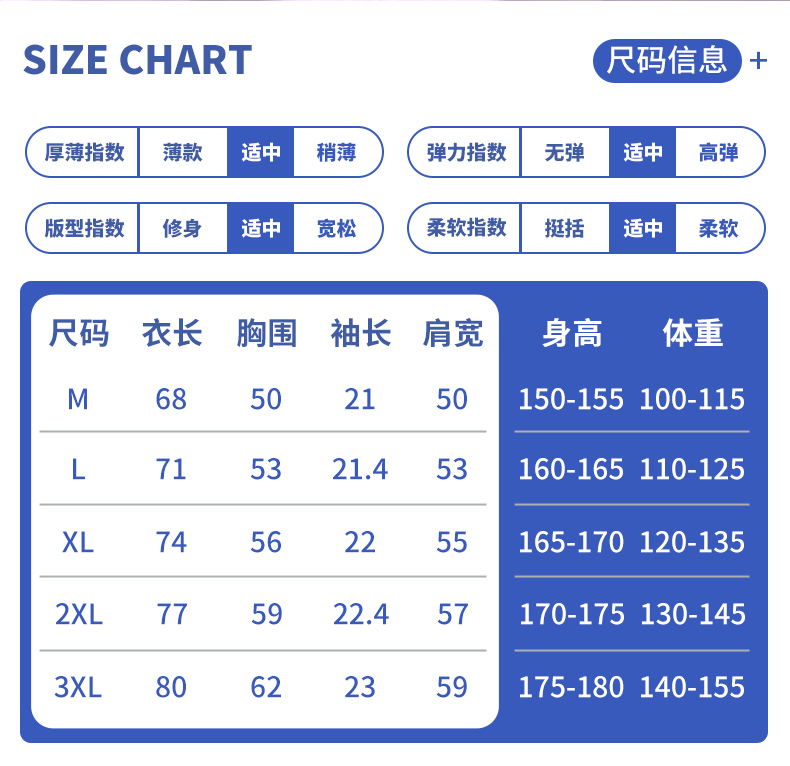Click the 体重 column header
Viewport: 790px width, 766px height.
(693, 333)
